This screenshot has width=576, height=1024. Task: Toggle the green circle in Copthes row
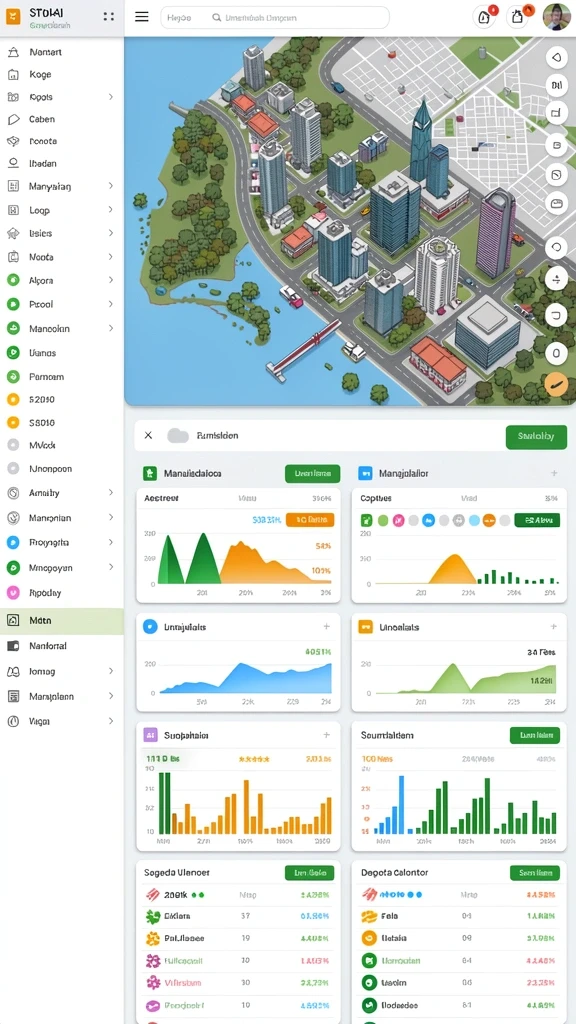coord(383,520)
